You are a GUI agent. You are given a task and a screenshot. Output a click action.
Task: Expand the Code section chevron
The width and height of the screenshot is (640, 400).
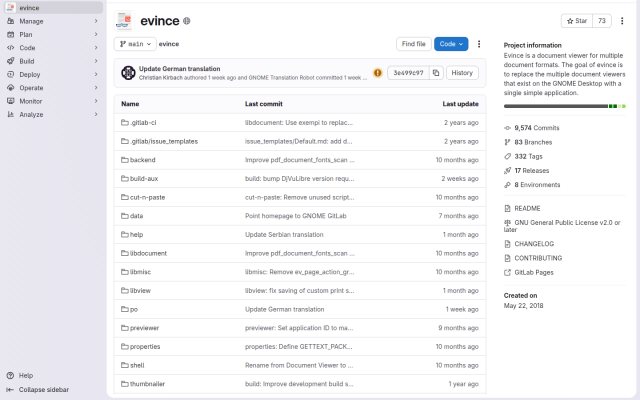(96, 48)
